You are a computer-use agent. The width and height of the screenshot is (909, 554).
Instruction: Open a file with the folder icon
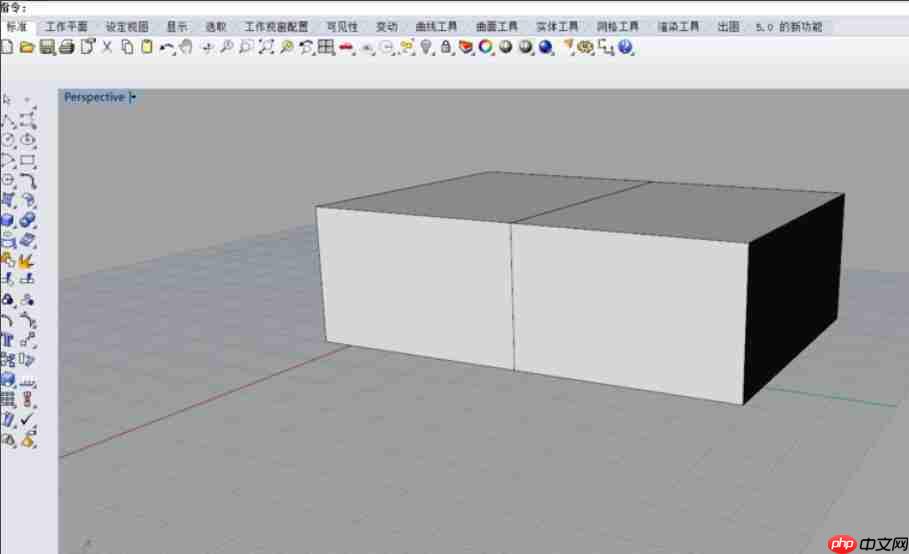(x=27, y=47)
